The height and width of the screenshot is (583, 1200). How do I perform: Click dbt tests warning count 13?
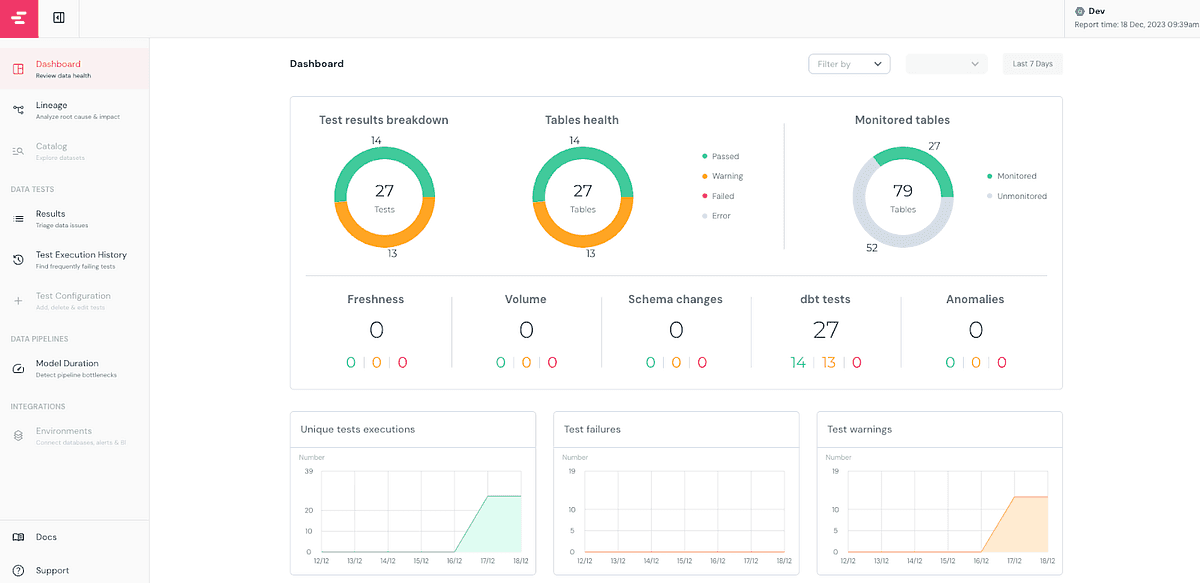pos(829,363)
